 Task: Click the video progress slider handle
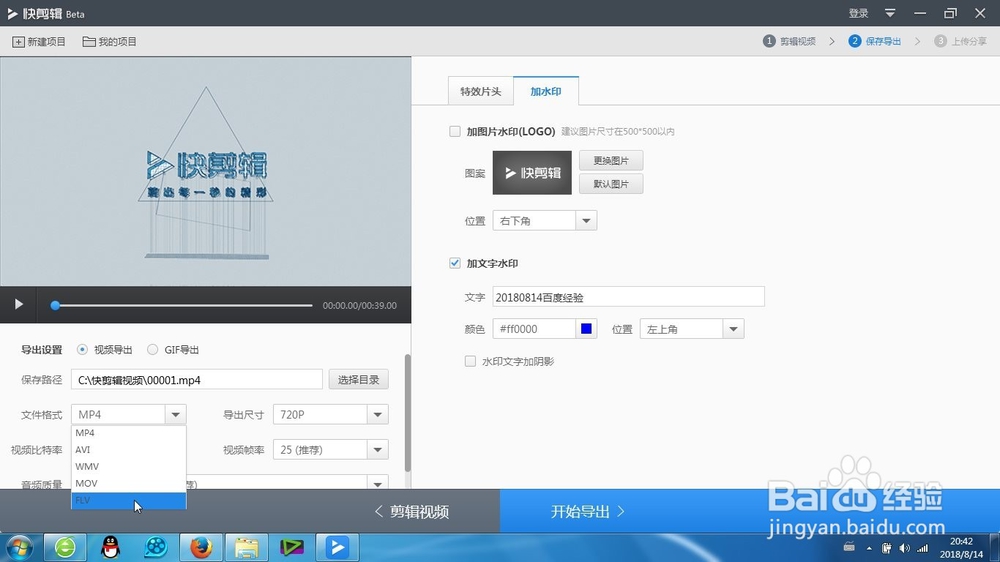(x=55, y=305)
